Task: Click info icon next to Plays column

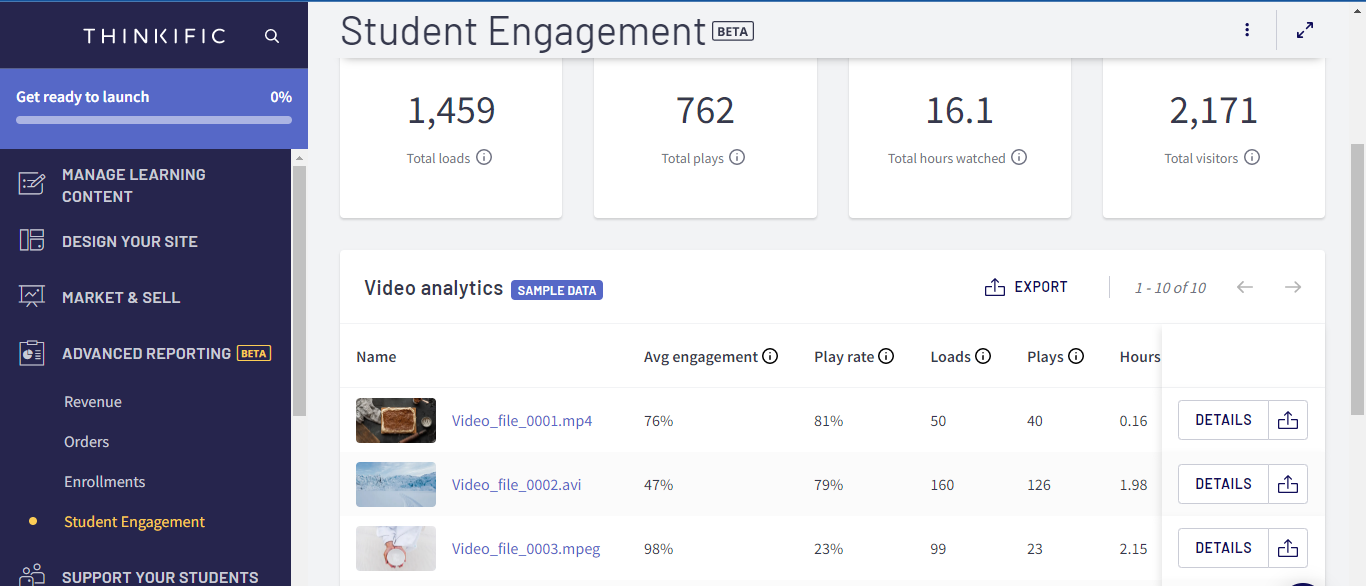Action: [1076, 356]
